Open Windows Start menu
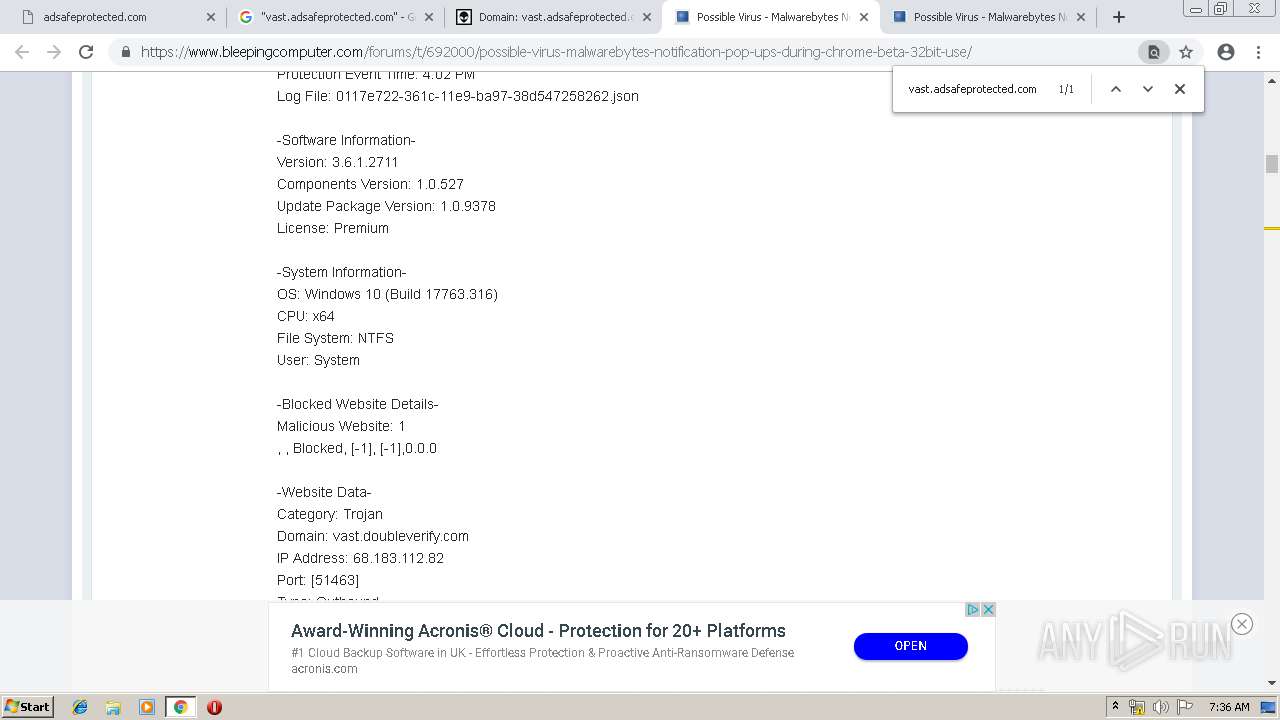1280x720 pixels. (28, 706)
